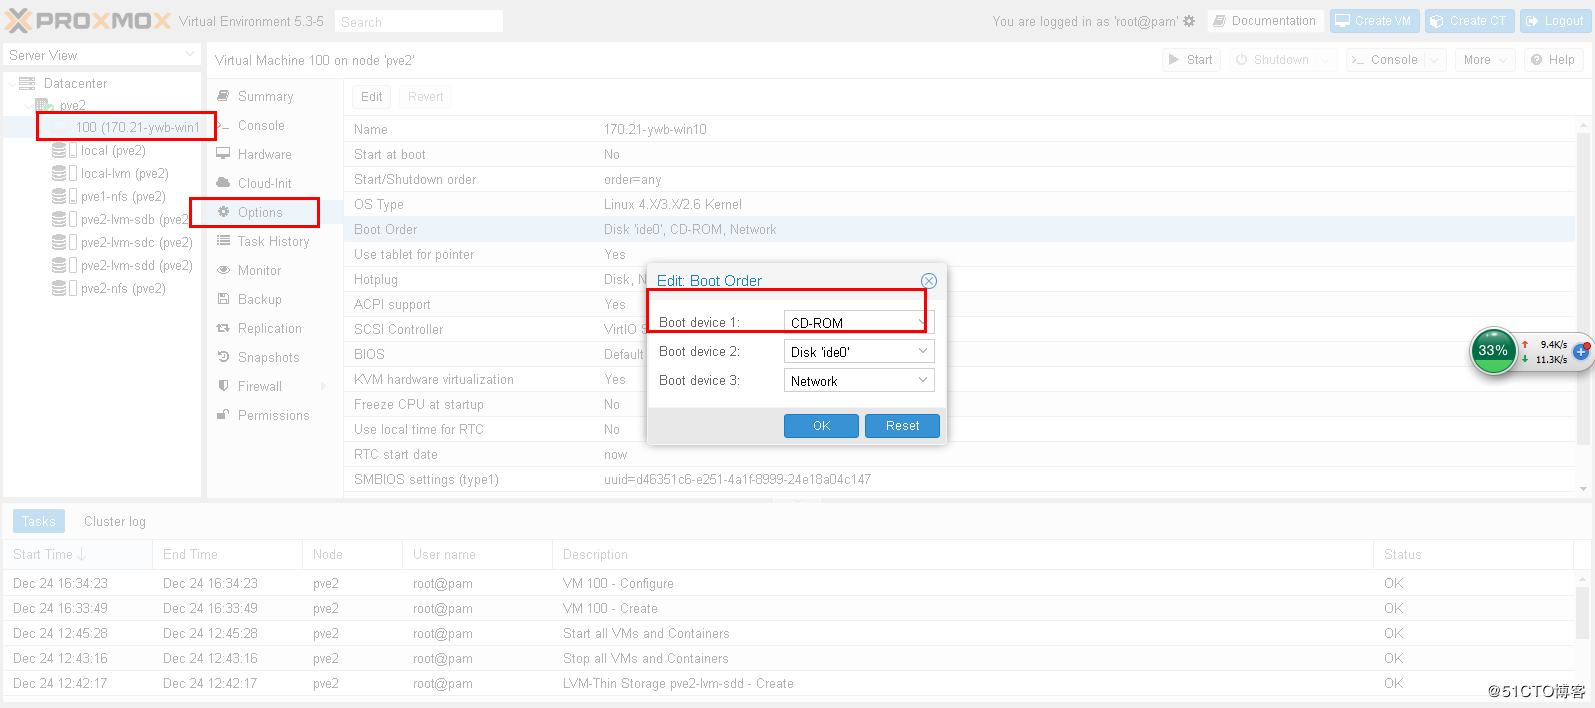
Task: Open Boot device 3 dropdown
Action: pos(922,380)
